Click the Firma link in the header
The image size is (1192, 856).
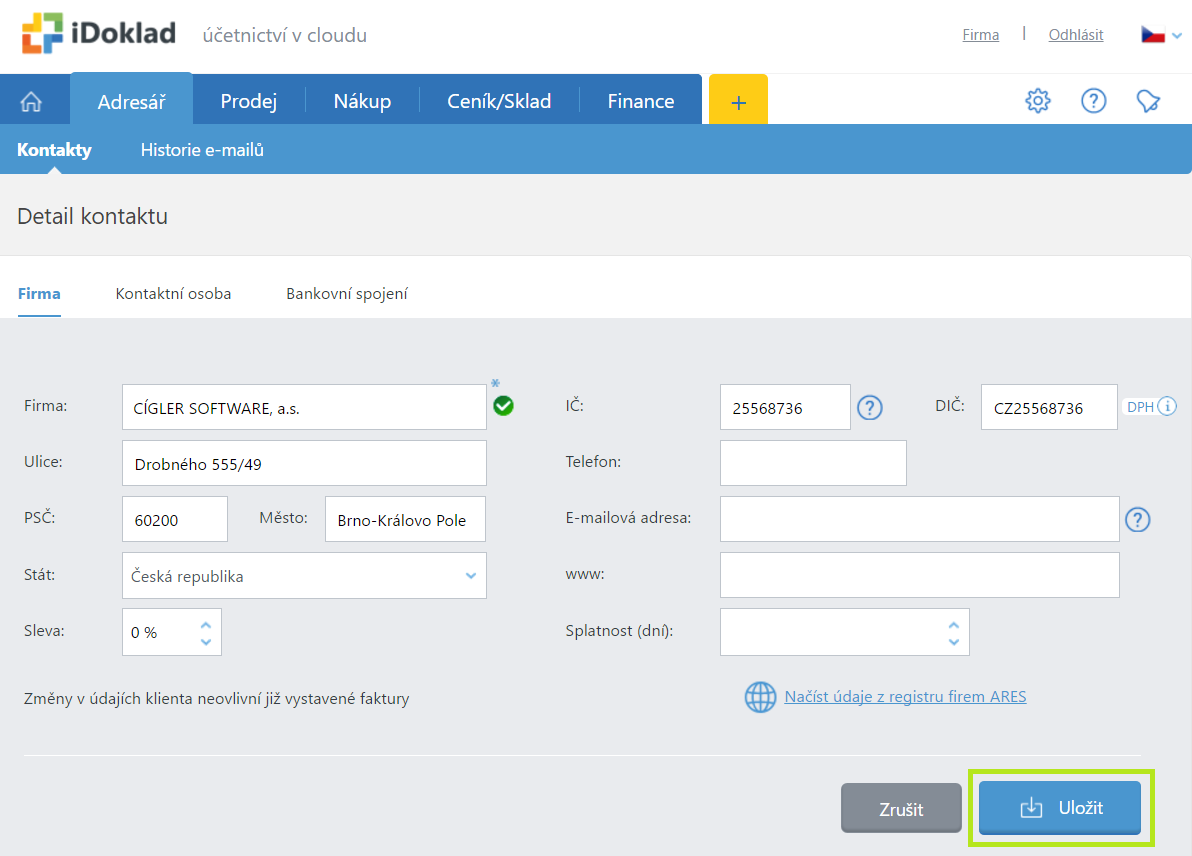tap(981, 35)
